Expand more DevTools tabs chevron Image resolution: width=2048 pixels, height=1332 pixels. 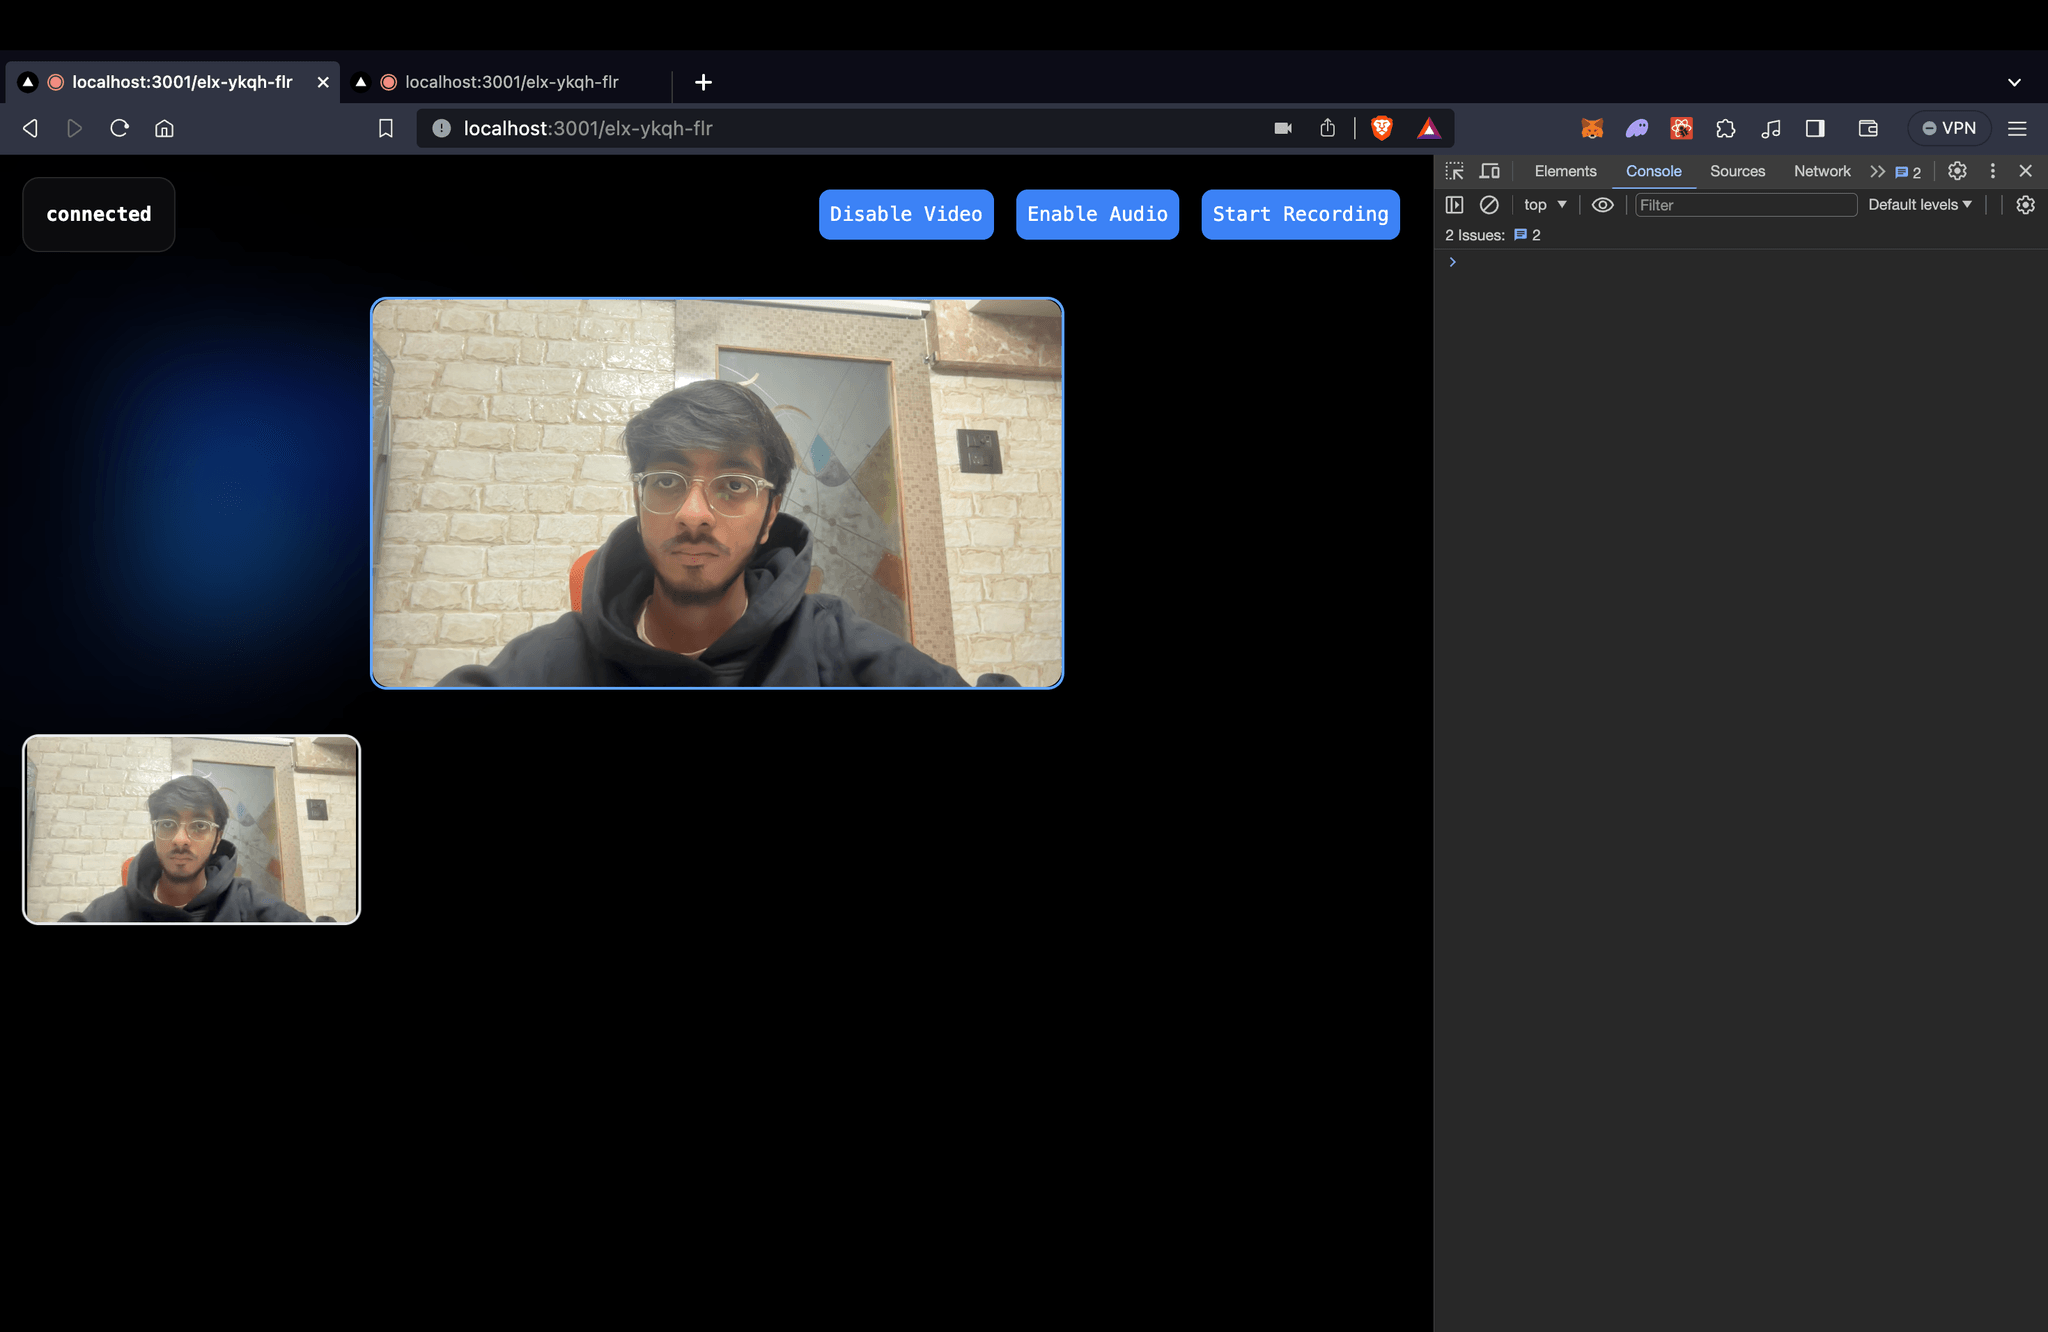coord(1877,171)
